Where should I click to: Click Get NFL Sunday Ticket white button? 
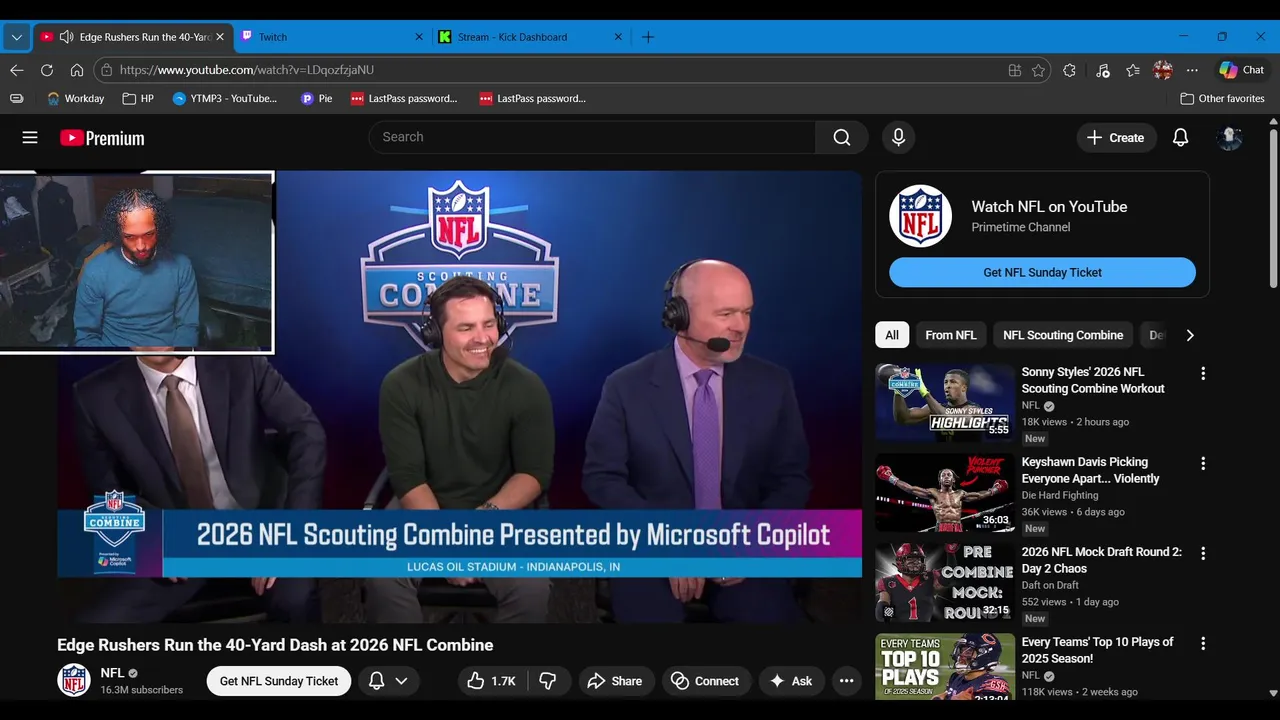coord(279,681)
